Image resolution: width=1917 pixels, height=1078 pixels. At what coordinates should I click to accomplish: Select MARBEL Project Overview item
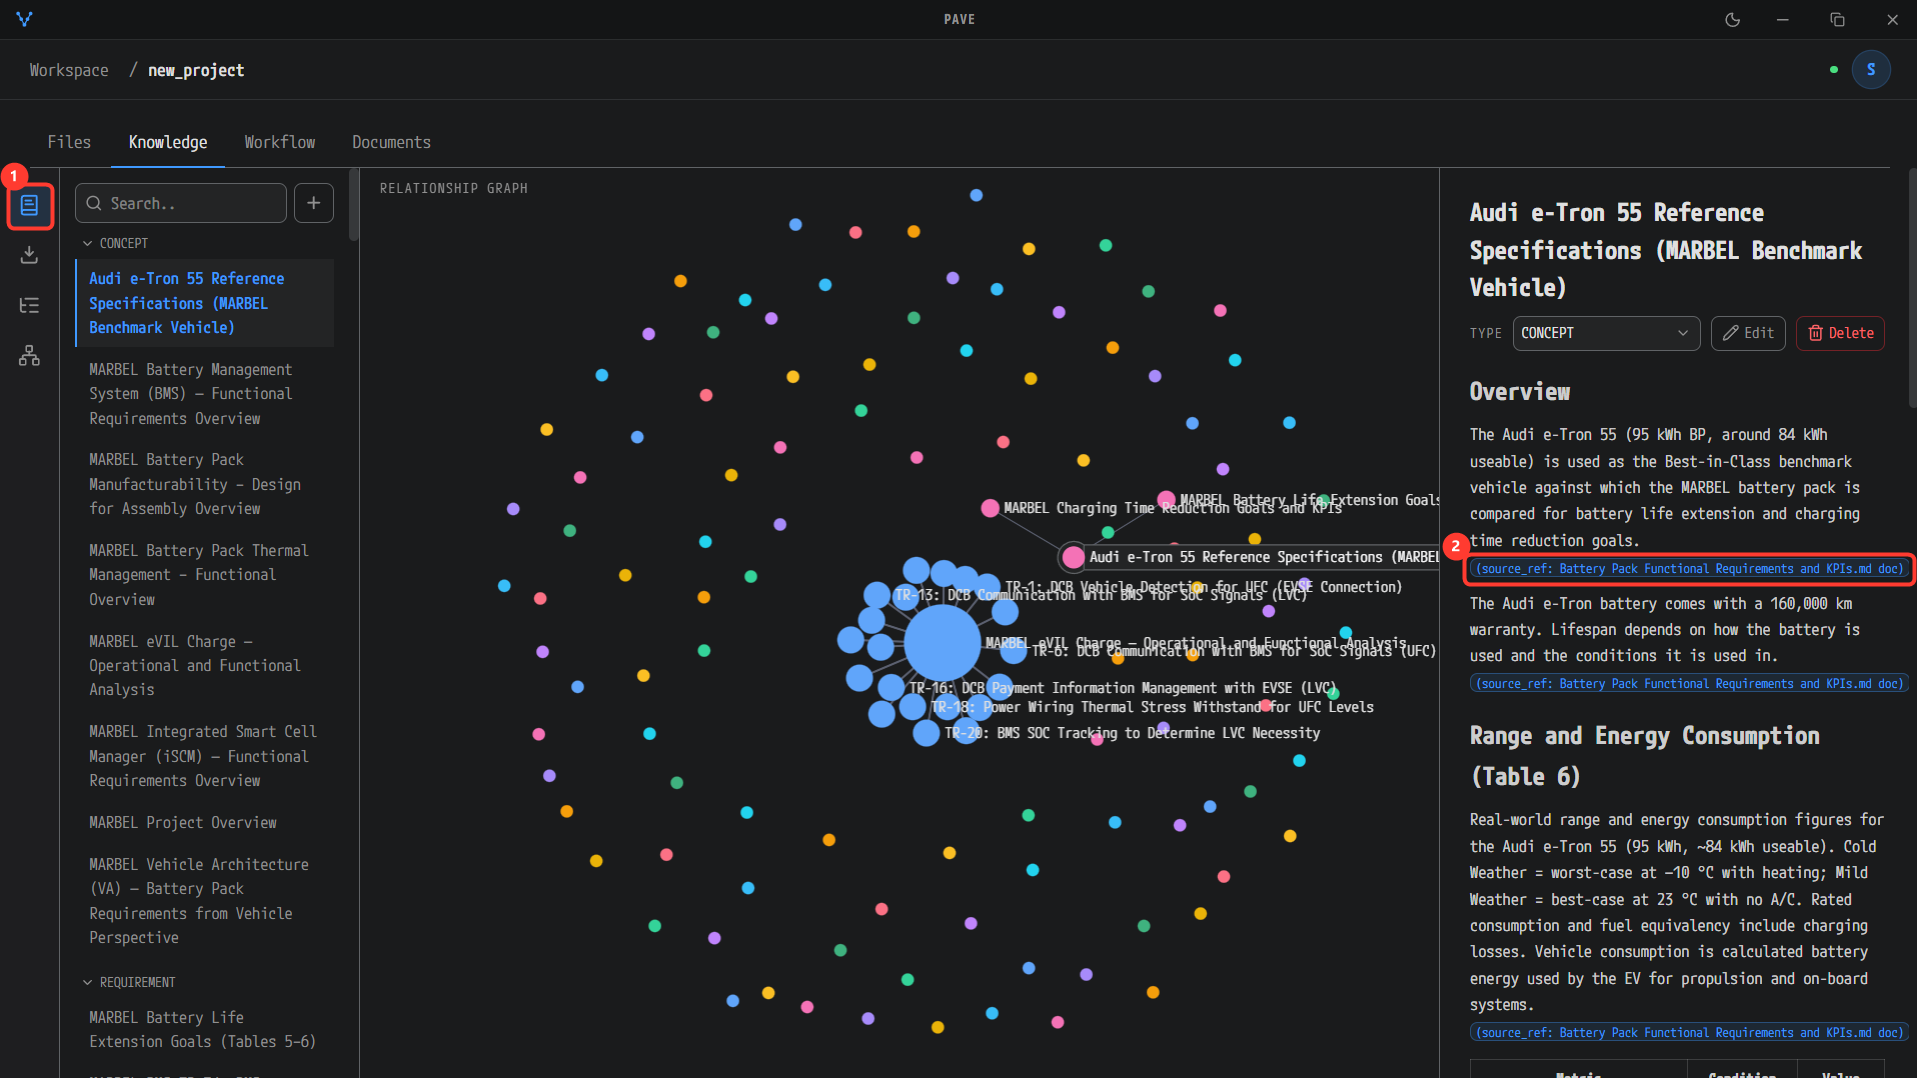(204, 822)
